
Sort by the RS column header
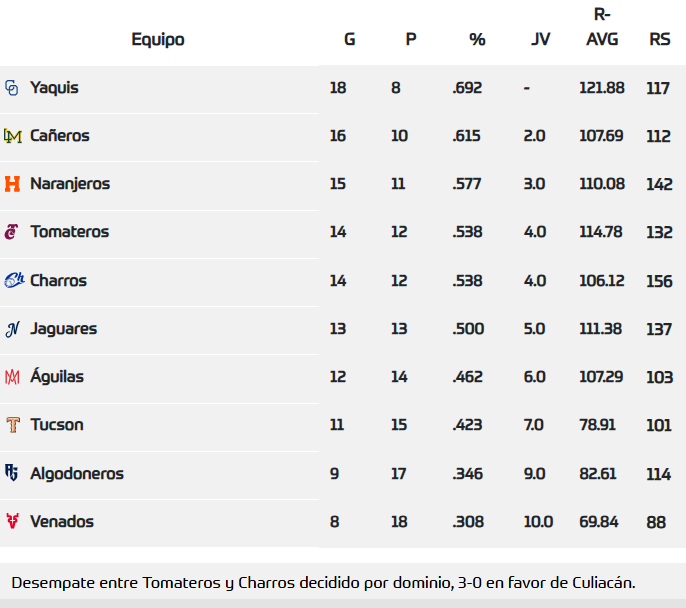click(x=660, y=40)
